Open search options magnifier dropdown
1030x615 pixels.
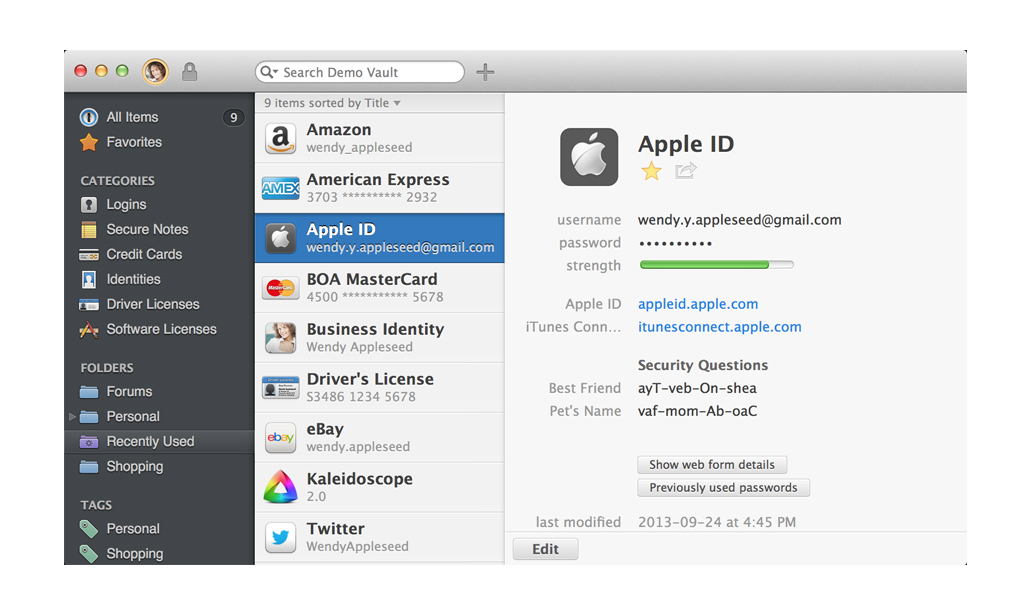pos(268,72)
